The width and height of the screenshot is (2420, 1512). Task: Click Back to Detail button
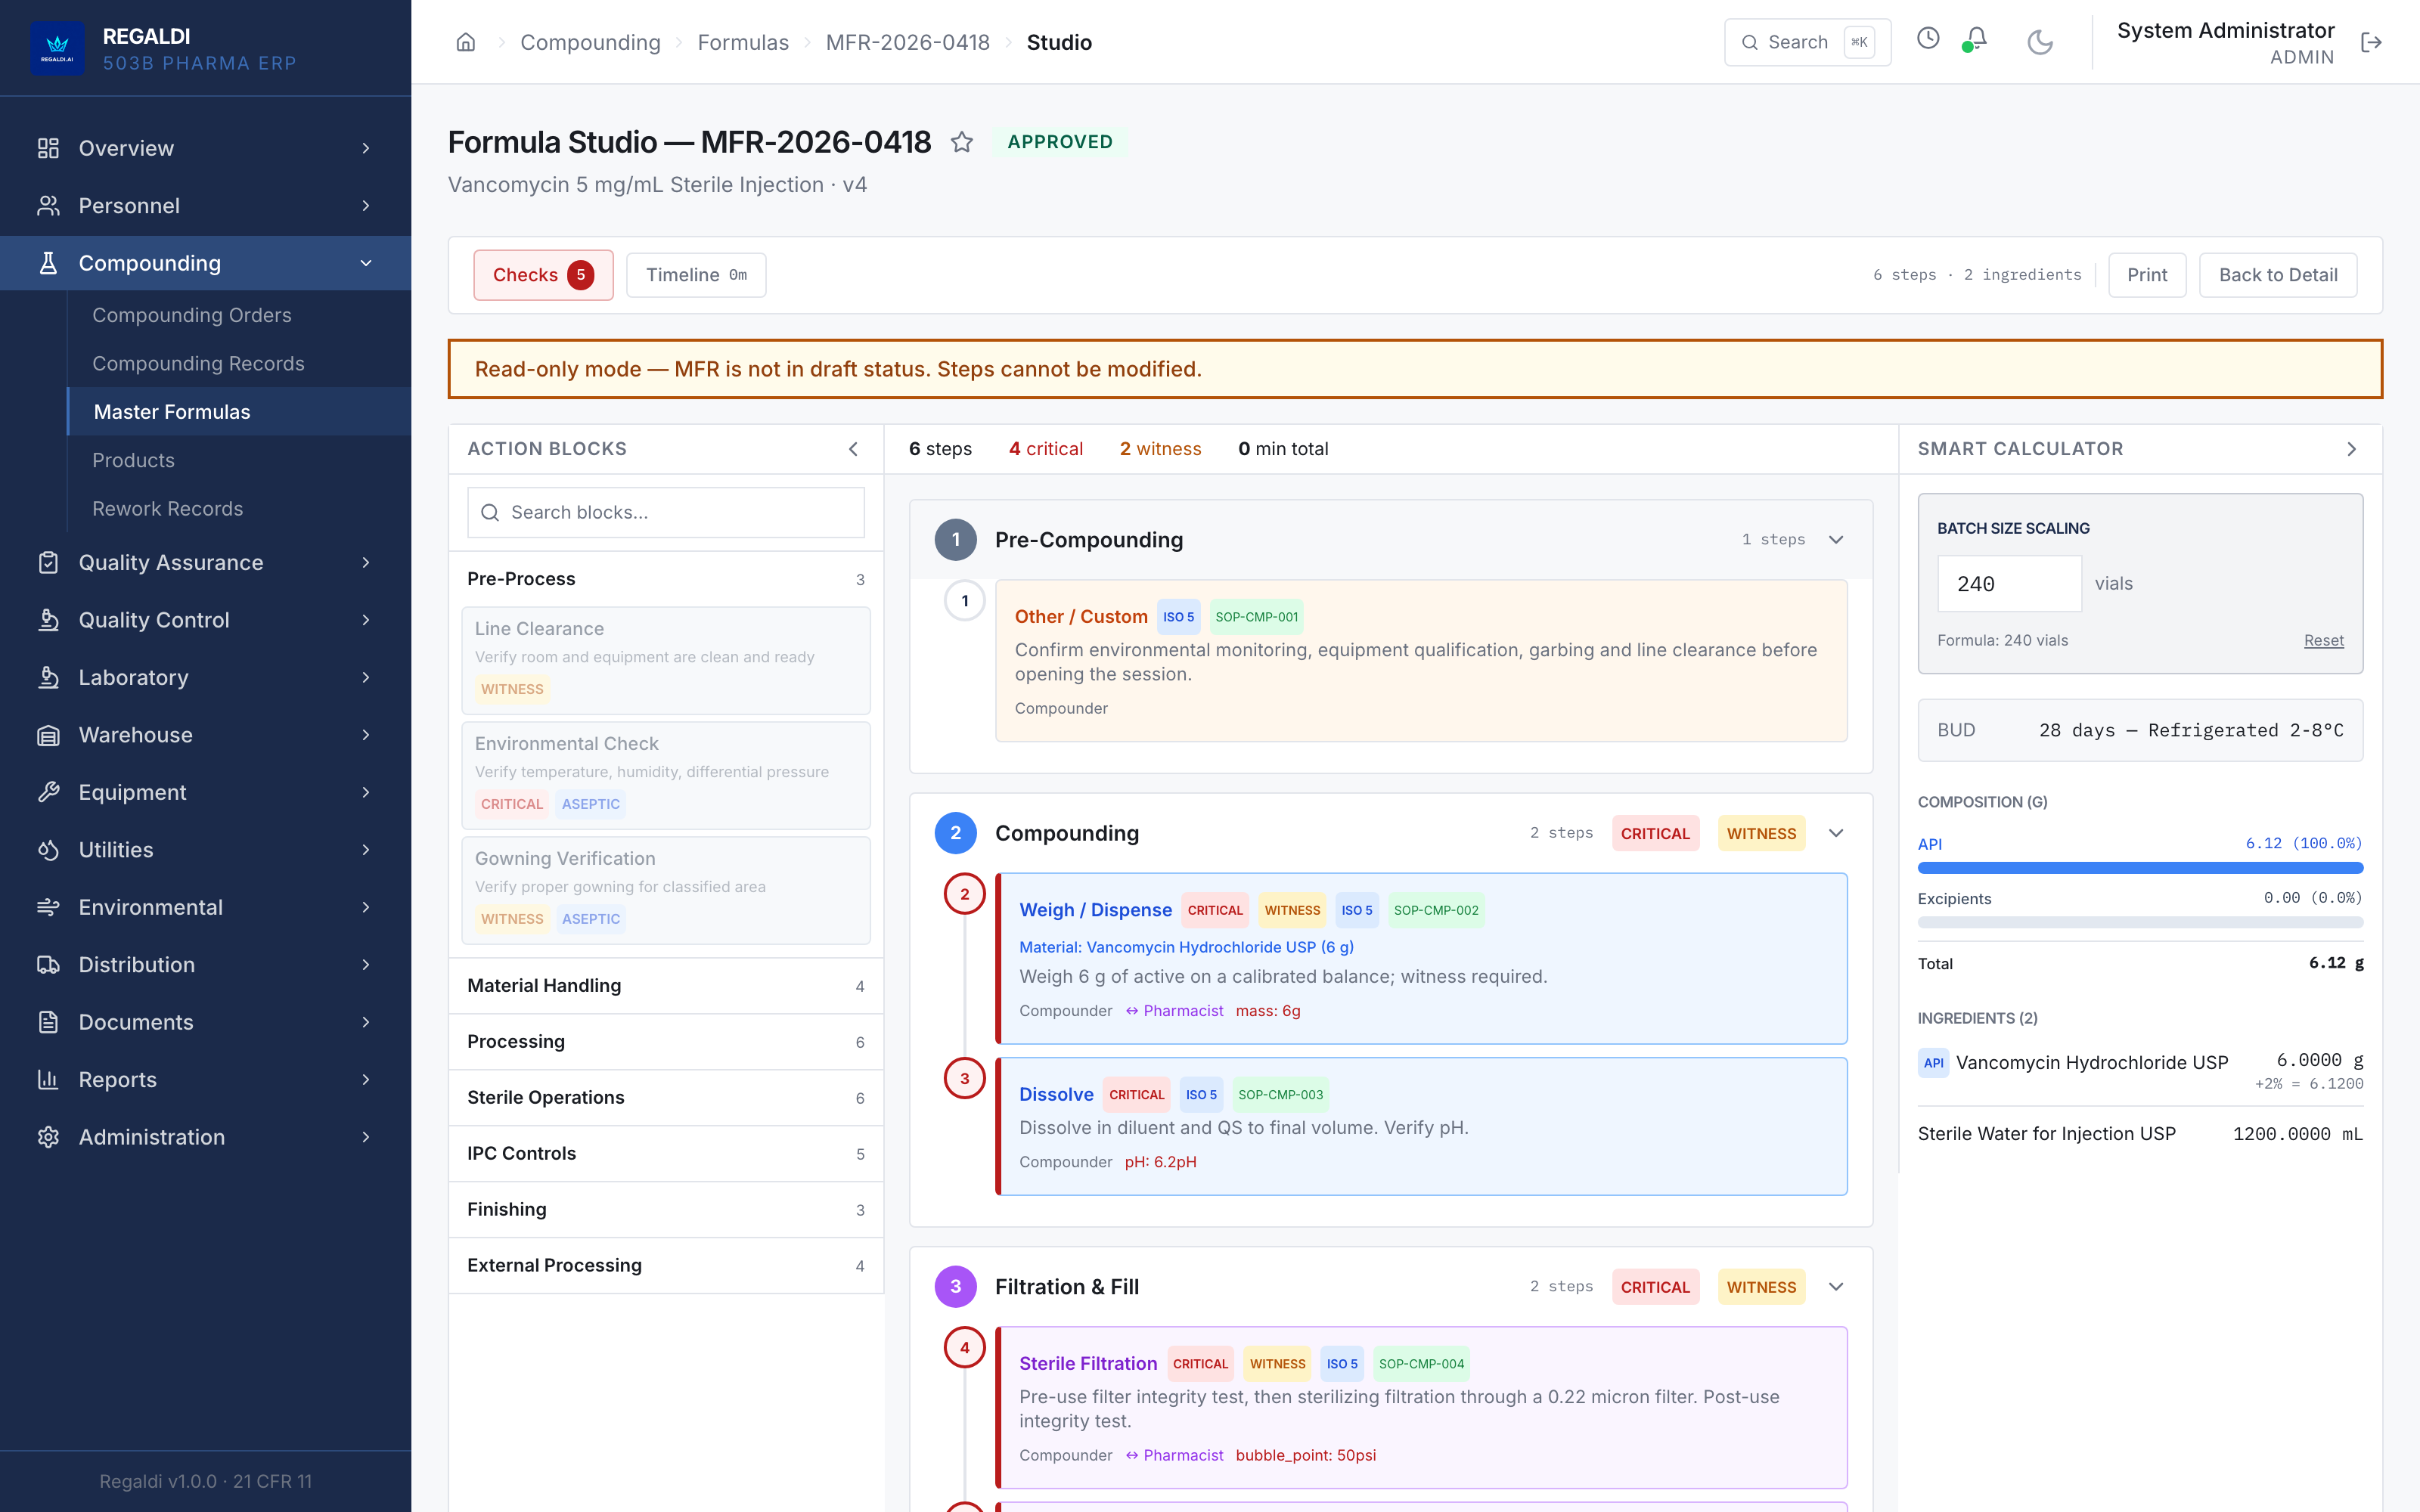click(x=2278, y=275)
